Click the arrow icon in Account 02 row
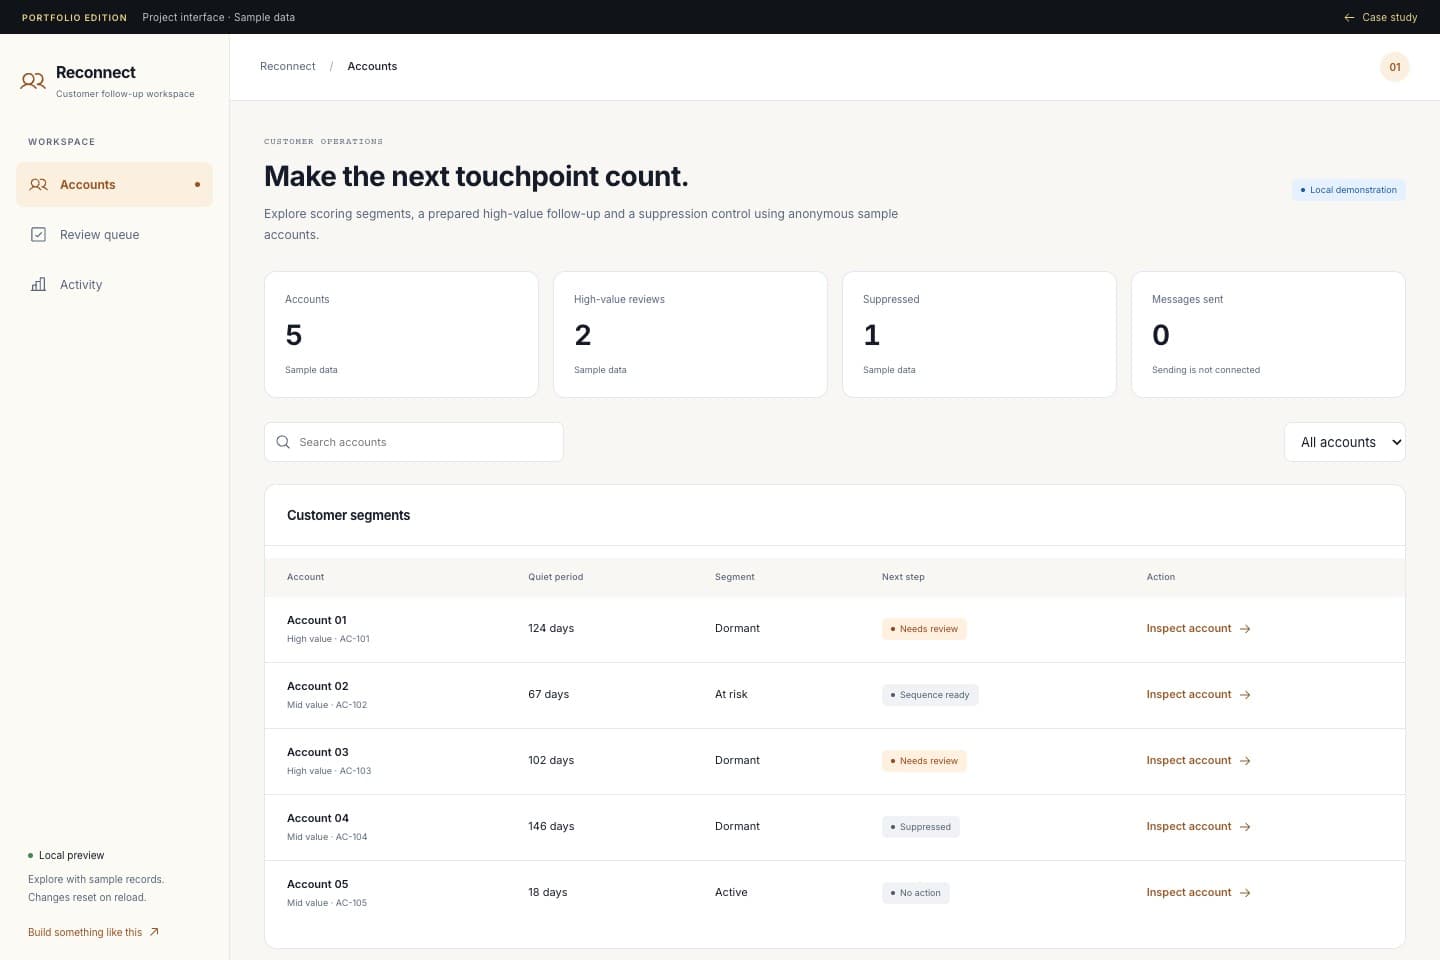 pyautogui.click(x=1245, y=695)
